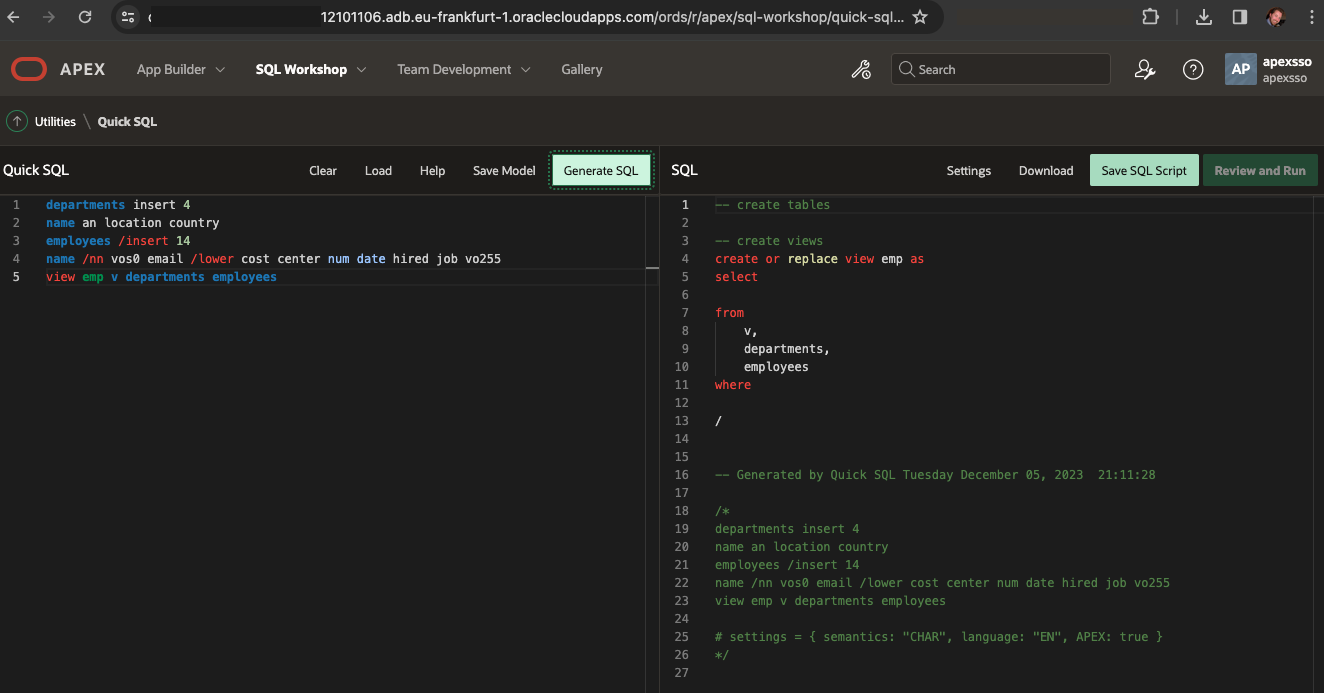This screenshot has height=693, width=1324.
Task: Click the apexsso username label
Action: pyautogui.click(x=1285, y=62)
